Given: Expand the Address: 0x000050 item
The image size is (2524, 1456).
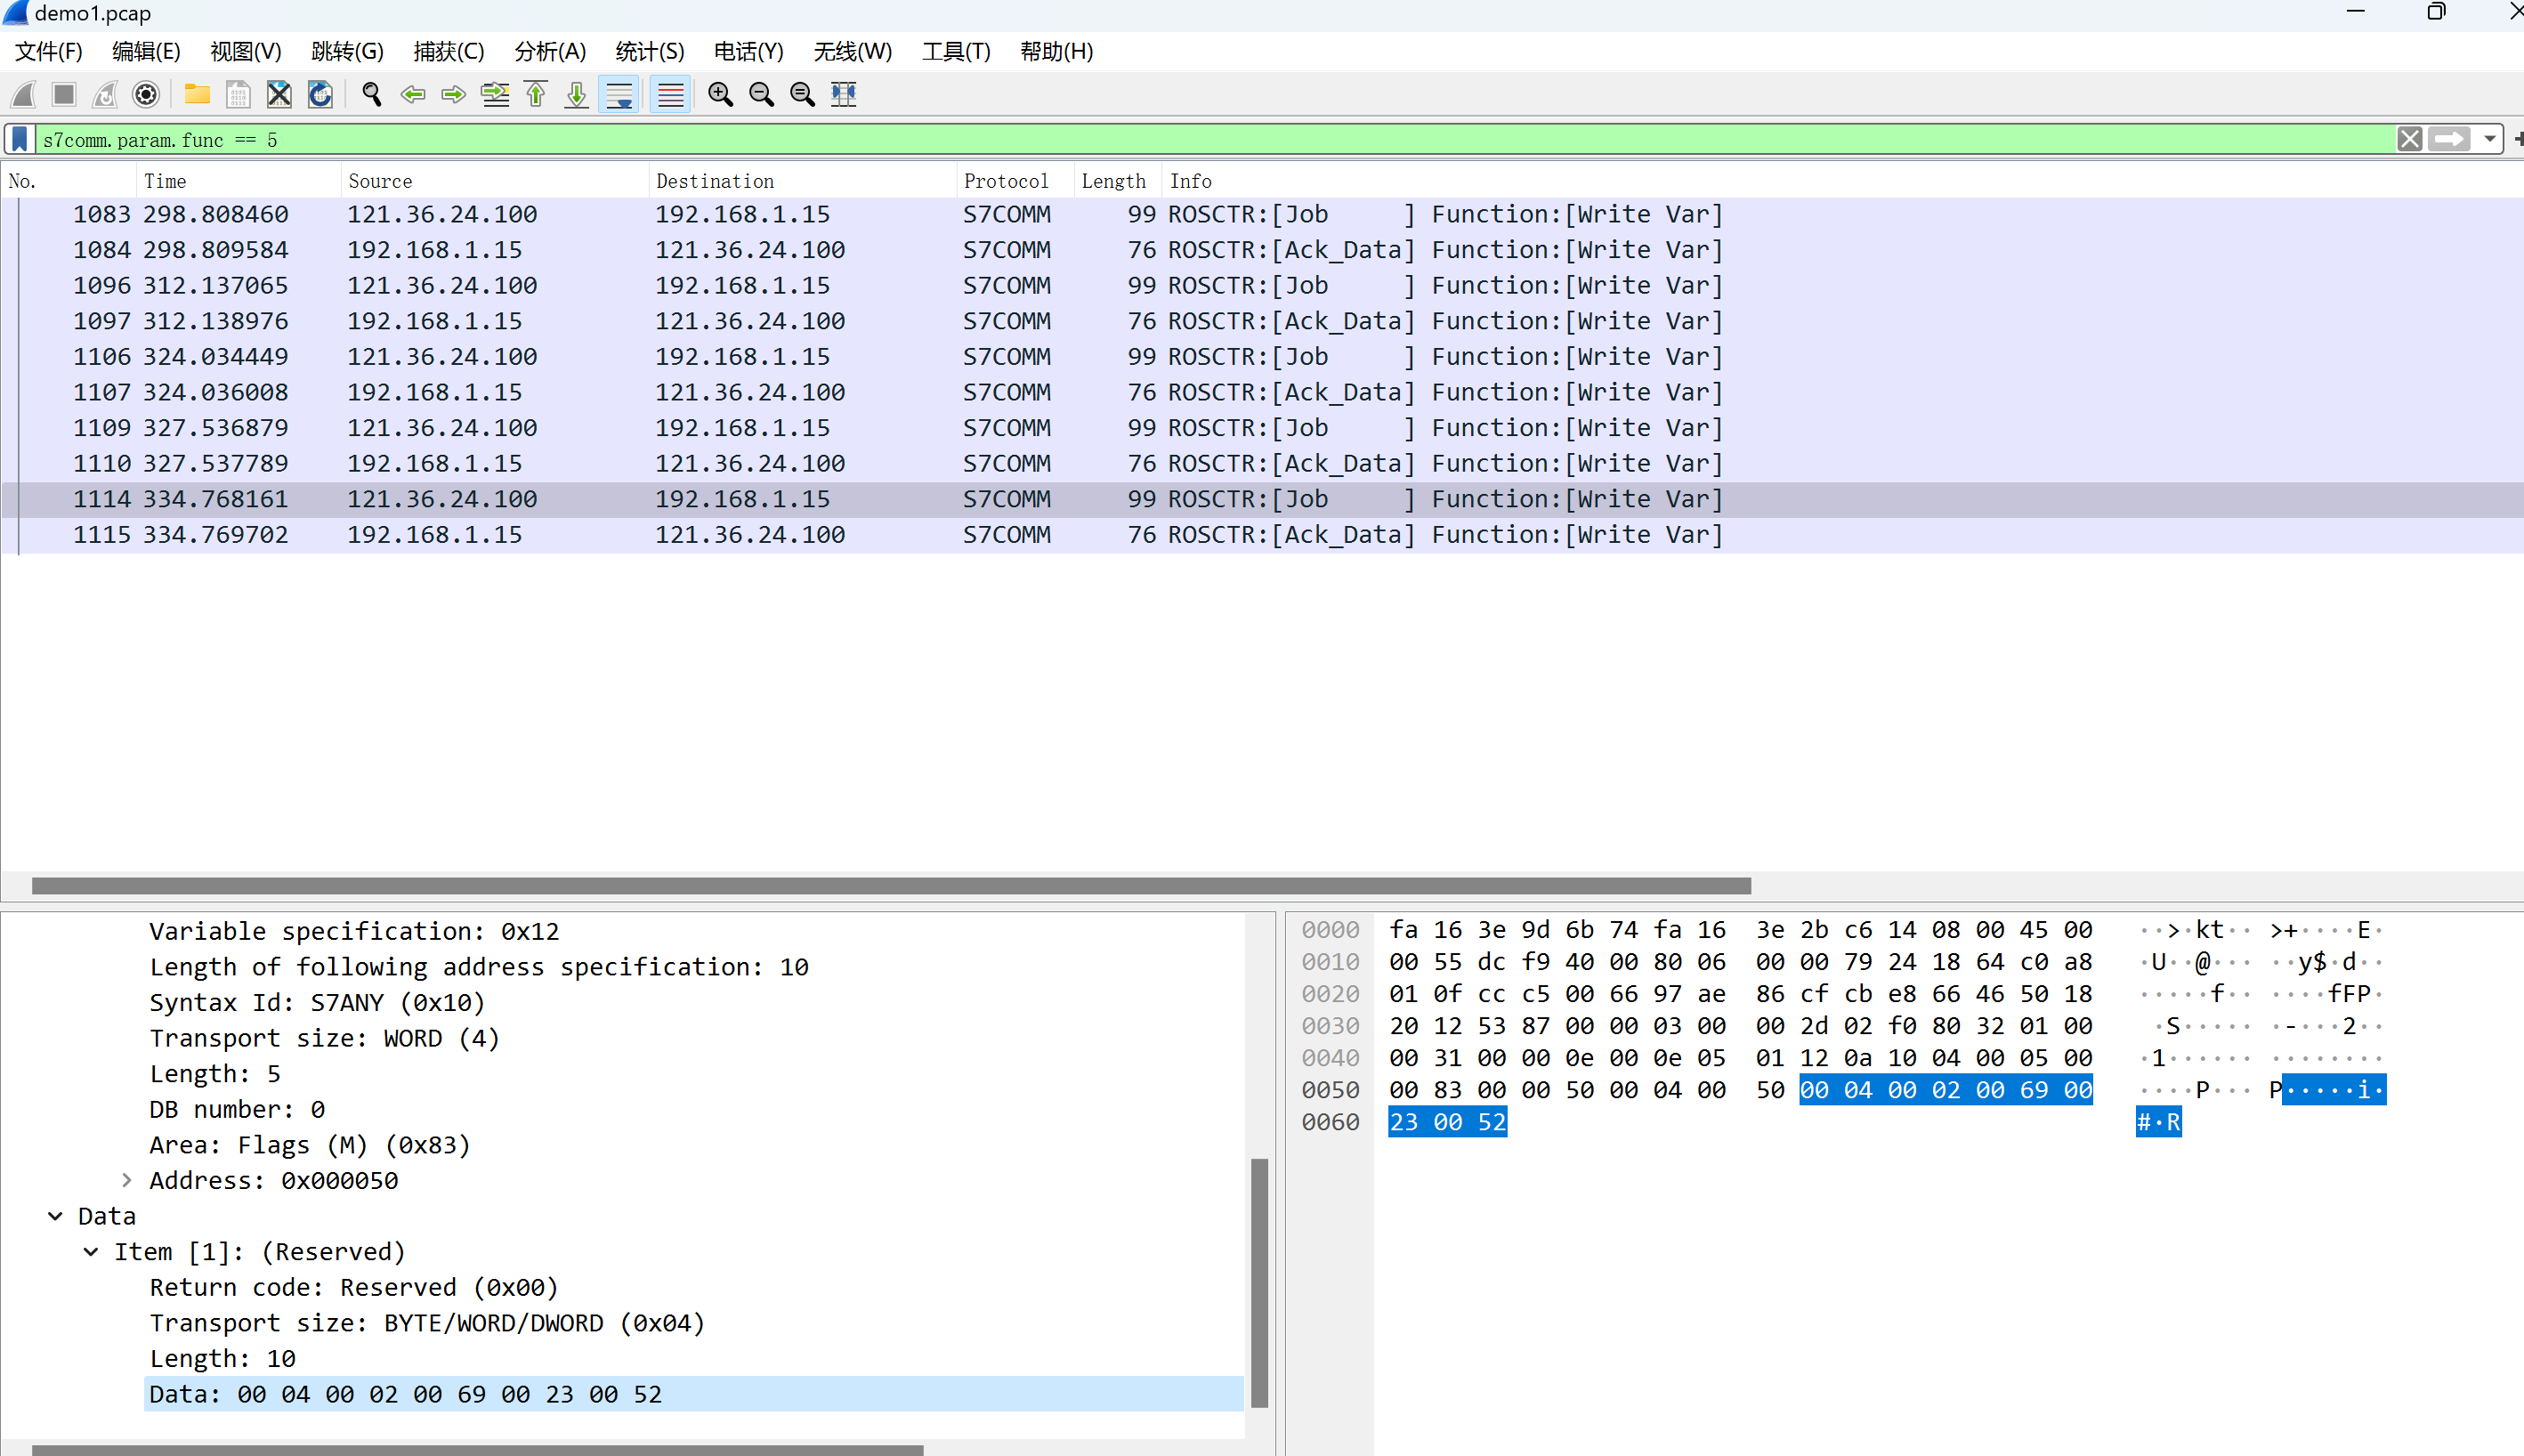Looking at the screenshot, I should 127,1180.
